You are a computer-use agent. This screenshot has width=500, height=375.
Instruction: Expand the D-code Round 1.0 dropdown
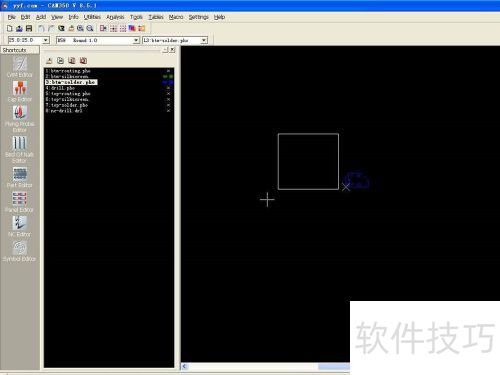point(136,40)
